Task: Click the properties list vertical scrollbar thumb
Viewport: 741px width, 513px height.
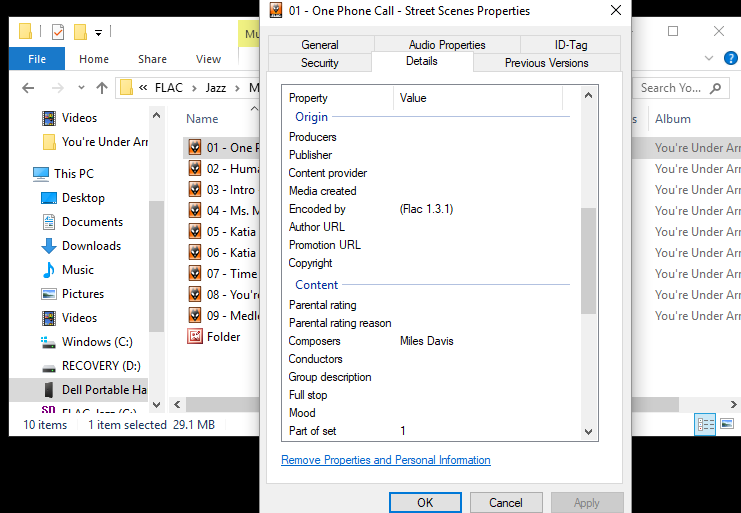Action: (x=588, y=260)
